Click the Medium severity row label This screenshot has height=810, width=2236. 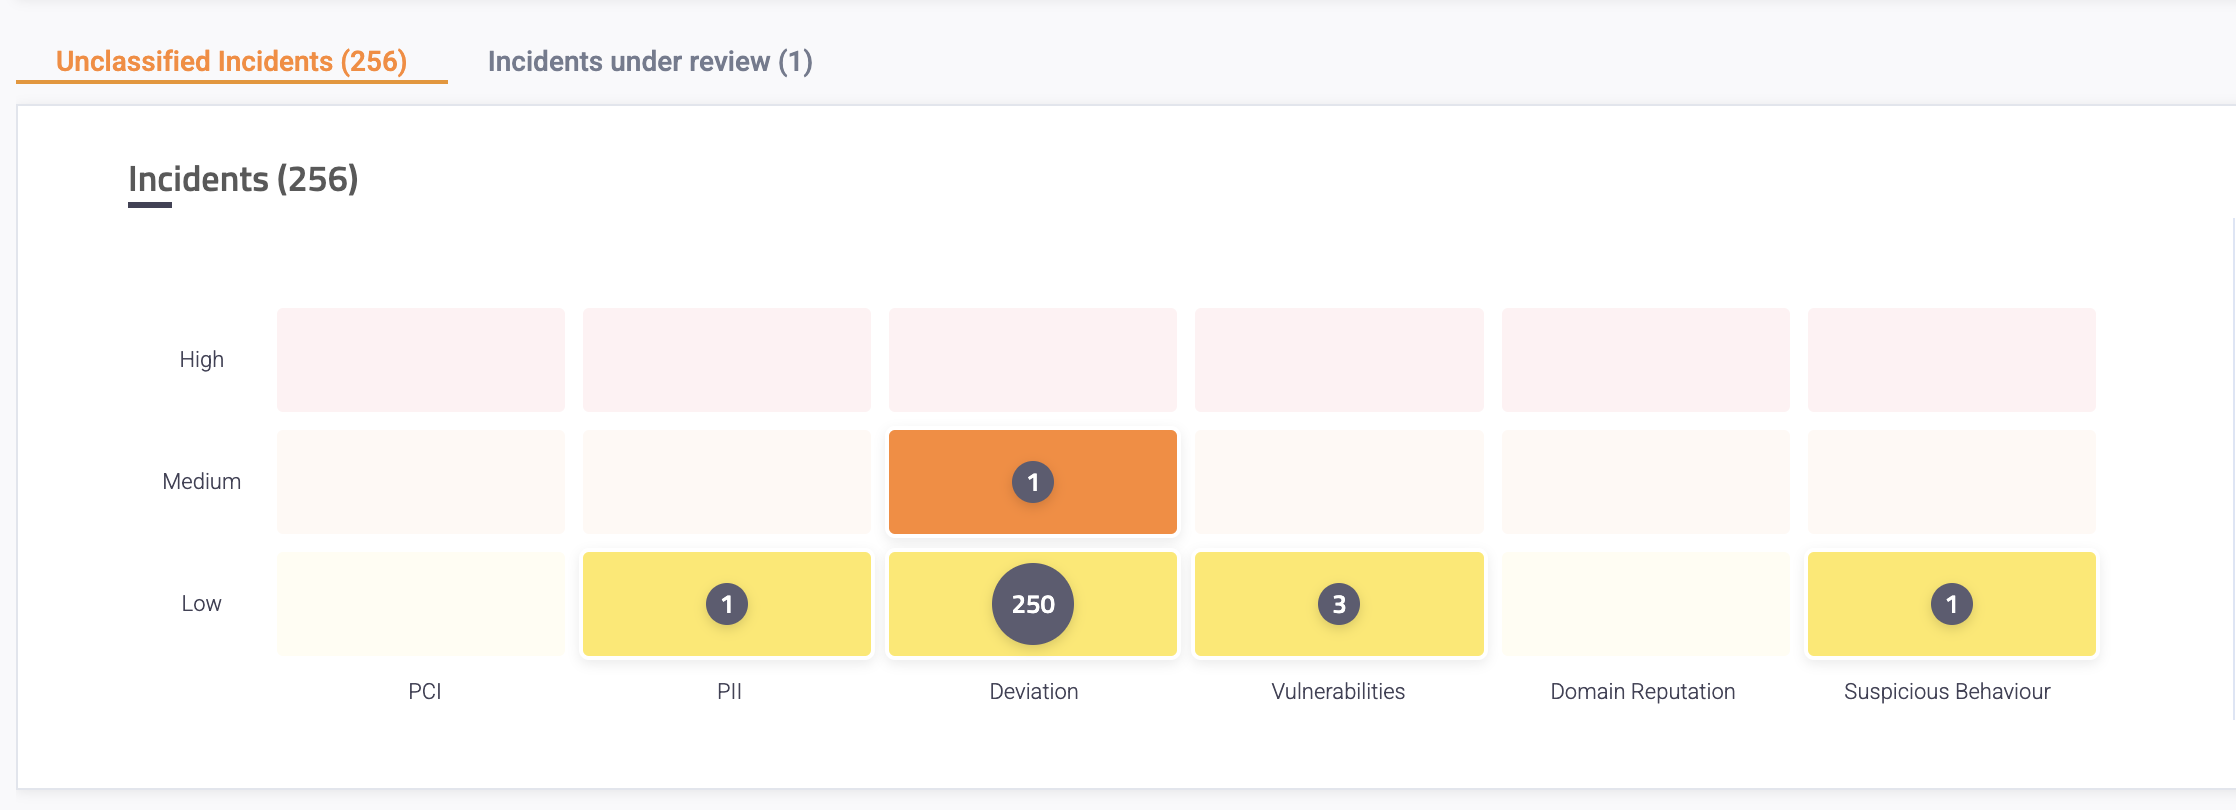[202, 482]
